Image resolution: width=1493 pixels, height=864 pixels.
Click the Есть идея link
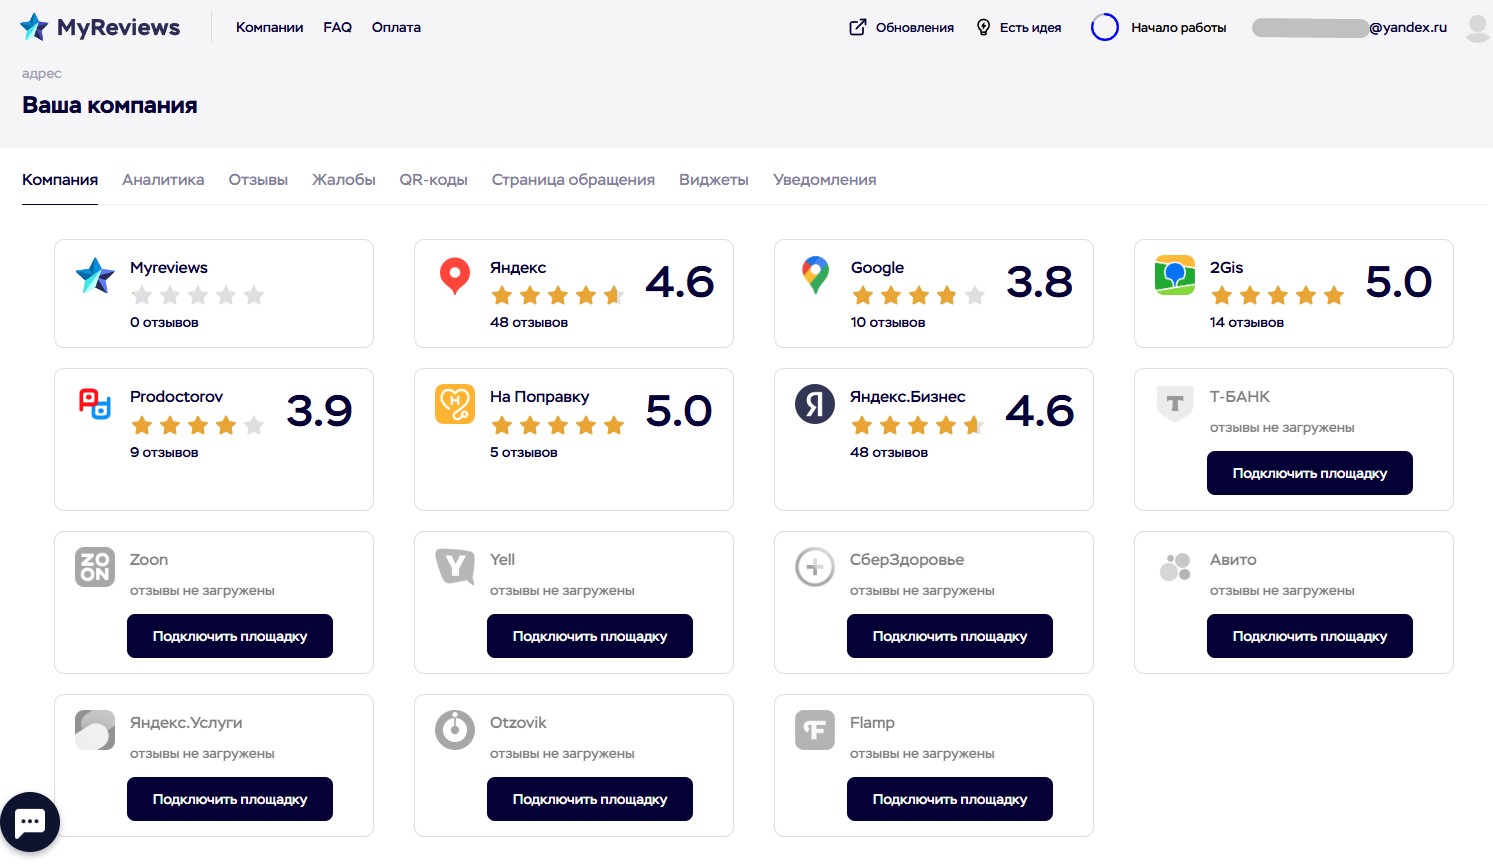pos(1019,28)
